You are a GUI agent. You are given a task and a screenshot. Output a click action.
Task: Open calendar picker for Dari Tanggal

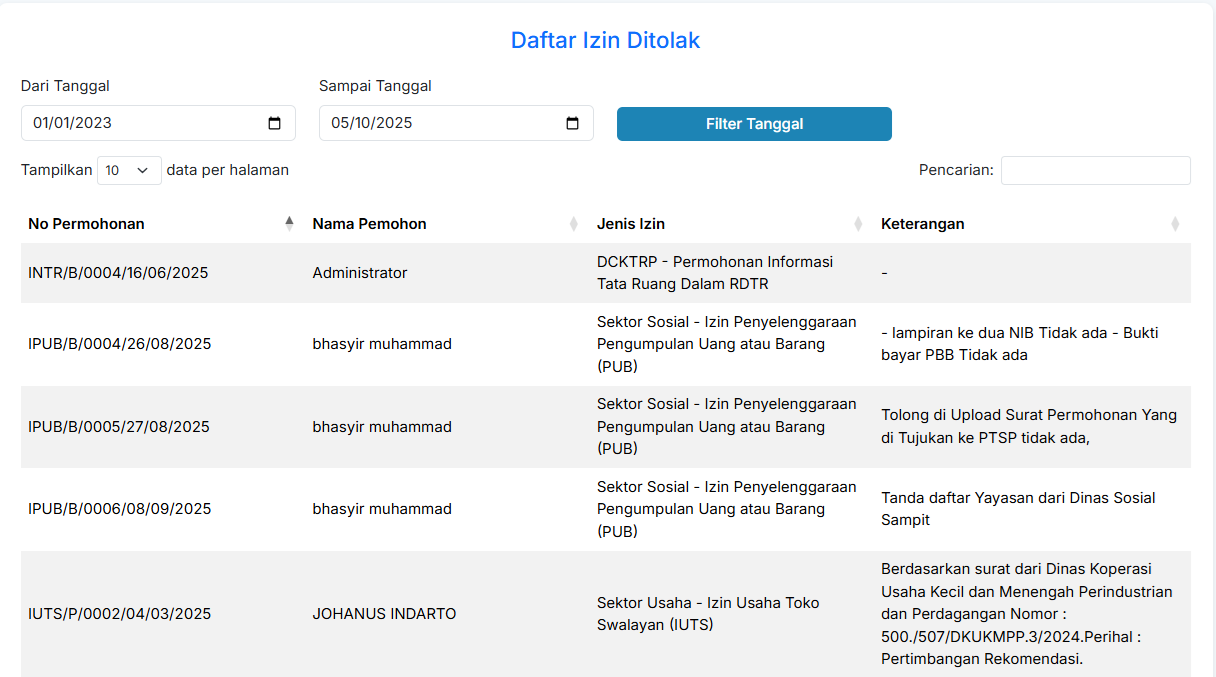(x=275, y=123)
